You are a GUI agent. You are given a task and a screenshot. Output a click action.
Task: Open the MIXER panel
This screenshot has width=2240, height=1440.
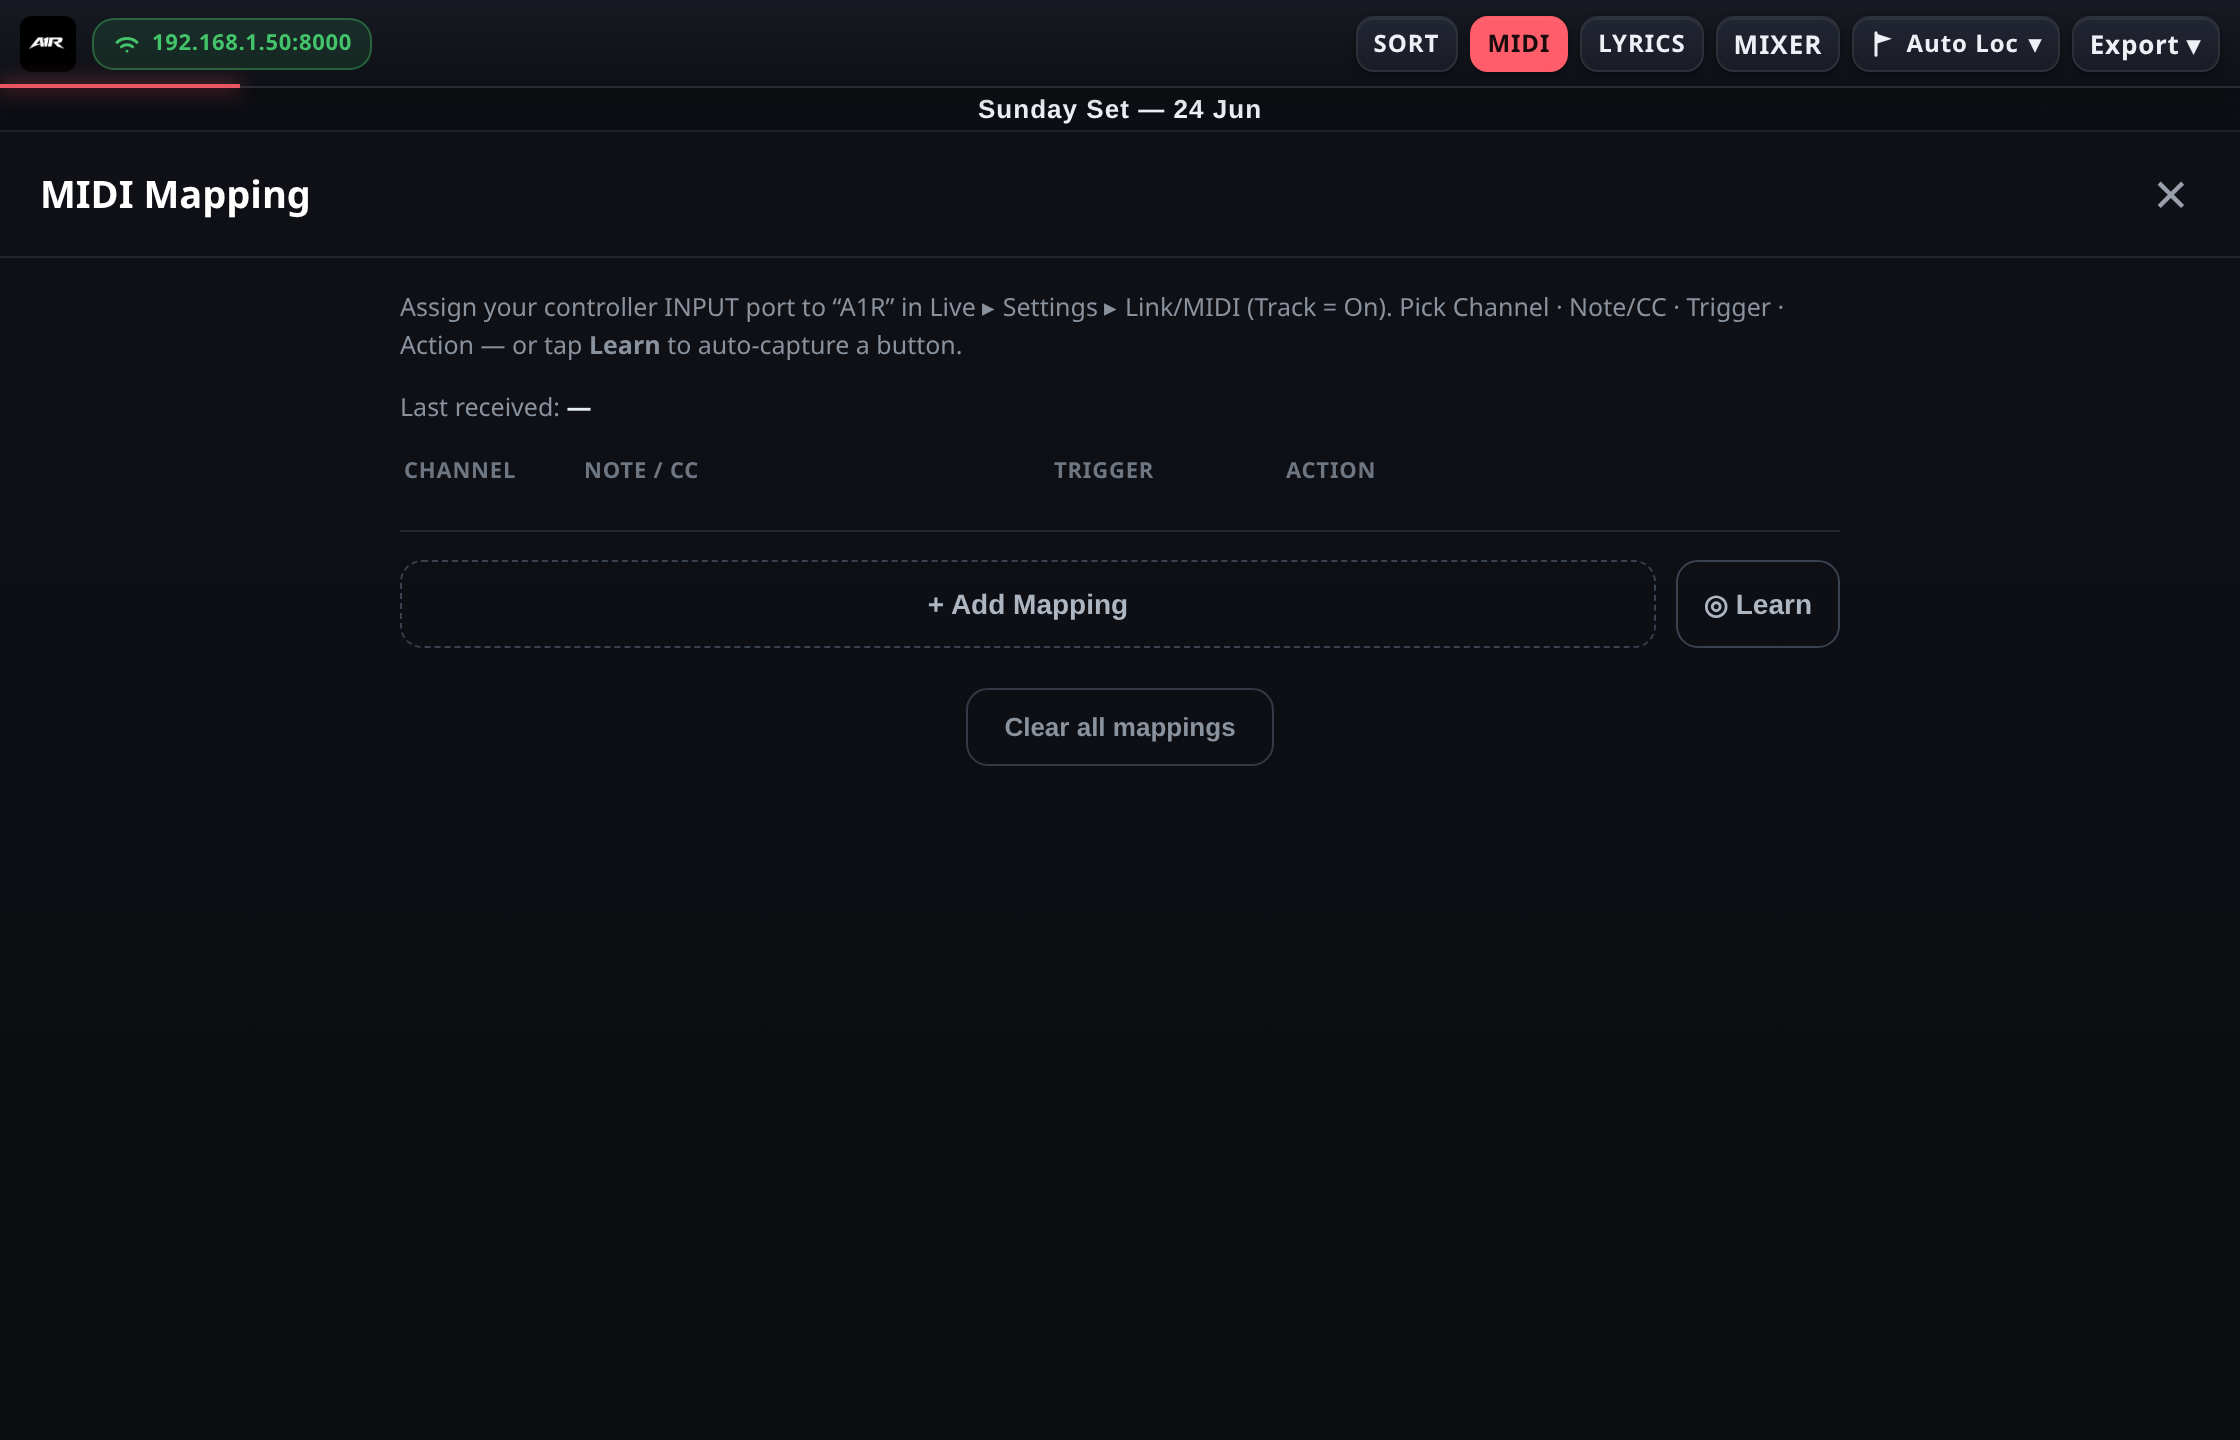[1777, 43]
